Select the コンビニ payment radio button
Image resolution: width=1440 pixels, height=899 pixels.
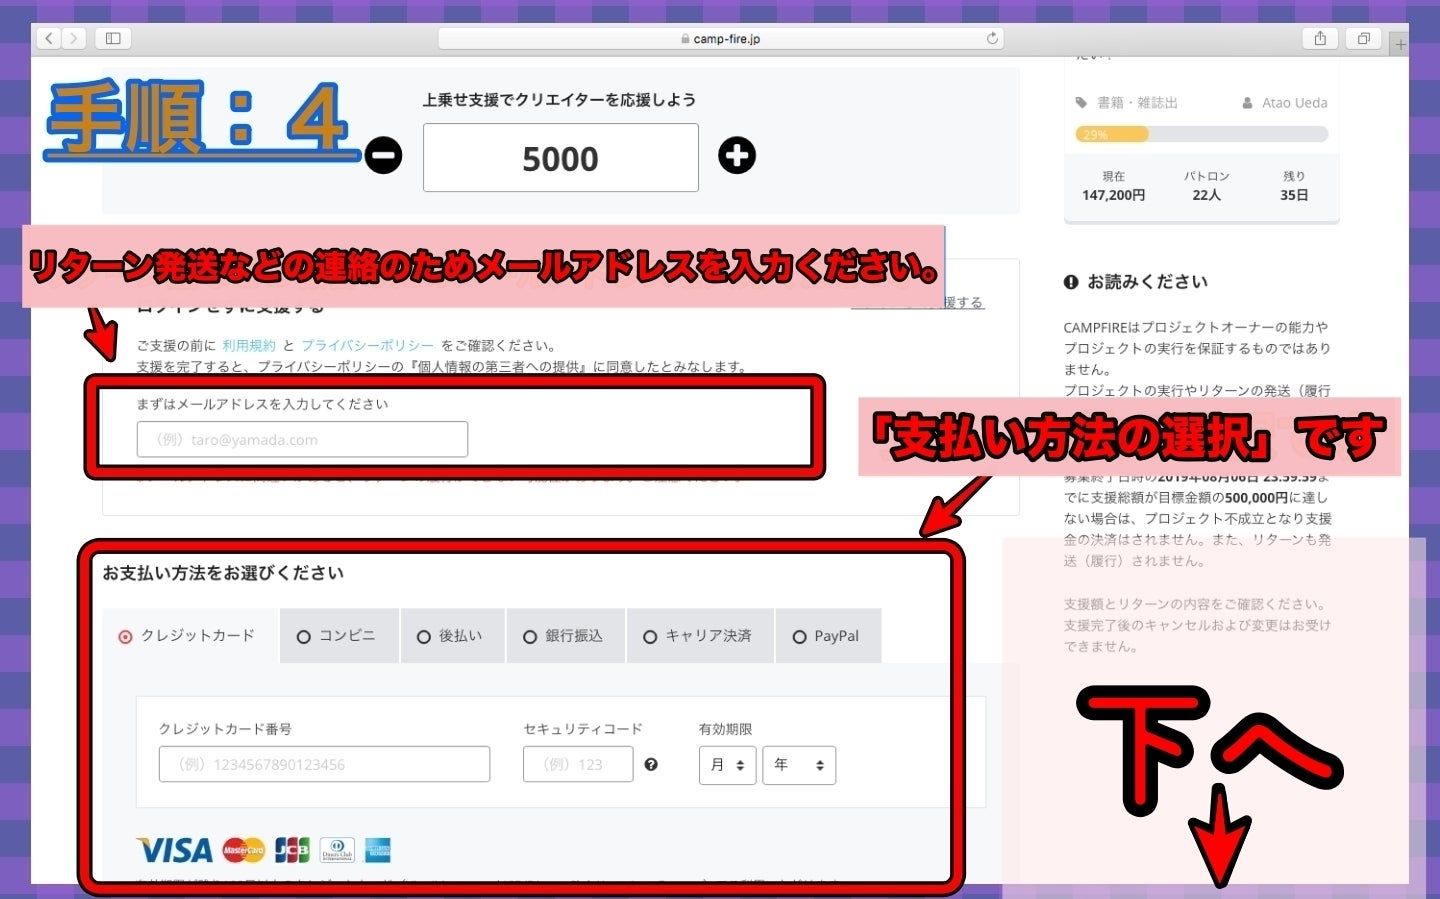[304, 637]
